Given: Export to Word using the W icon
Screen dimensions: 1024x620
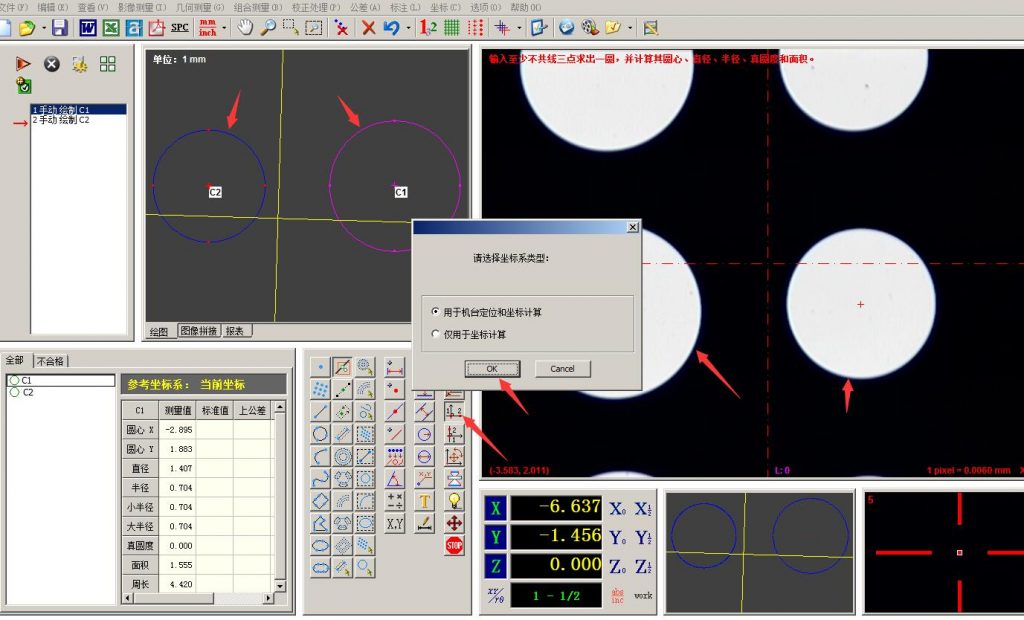Looking at the screenshot, I should tap(88, 28).
